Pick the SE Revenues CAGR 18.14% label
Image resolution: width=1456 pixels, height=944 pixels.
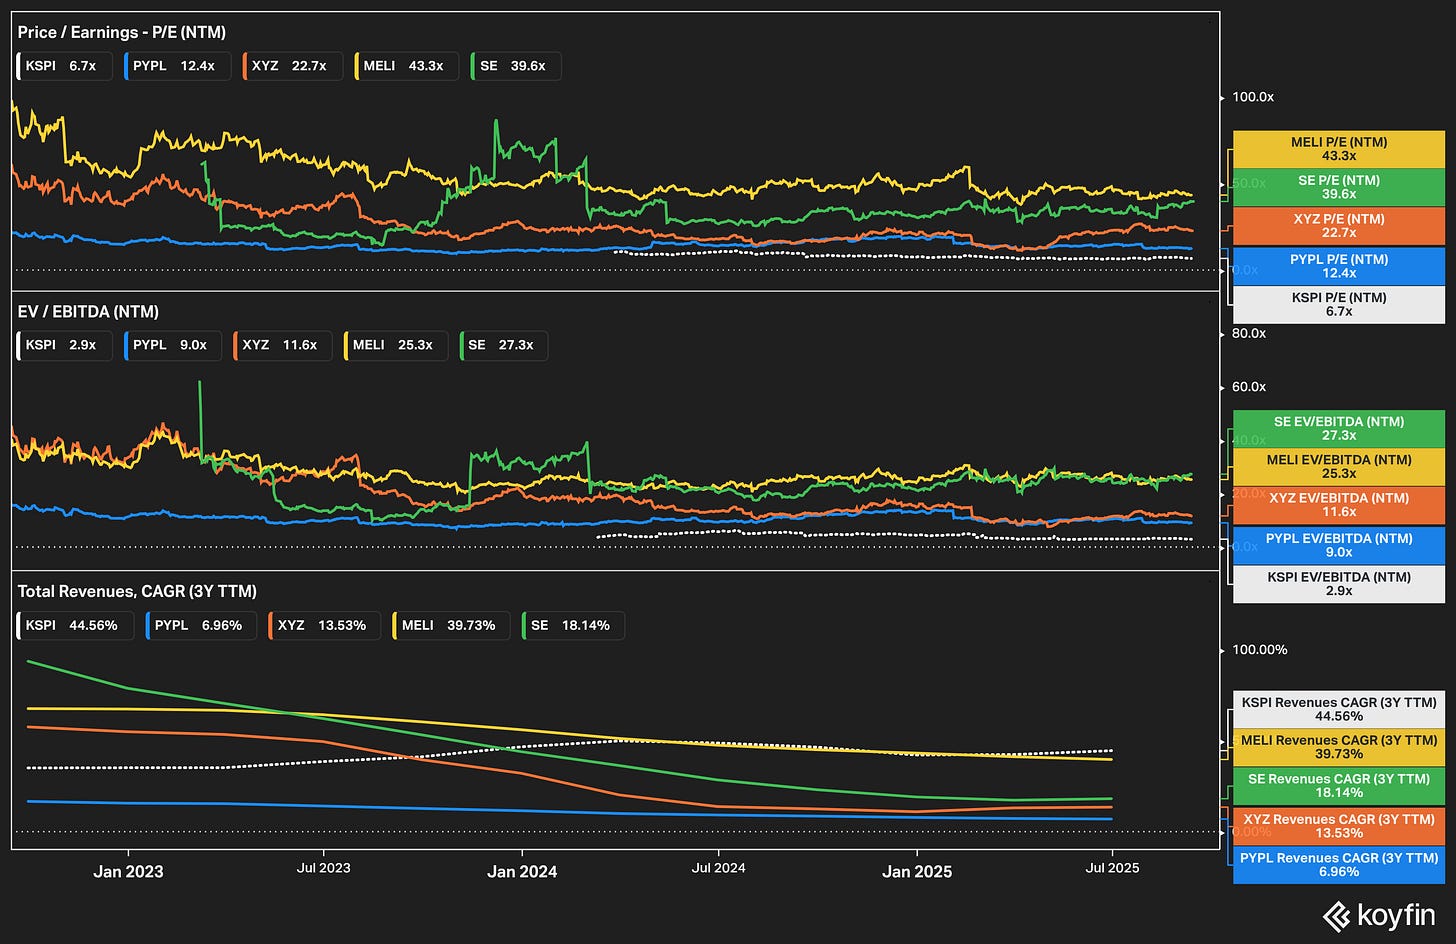pyautogui.click(x=1339, y=785)
